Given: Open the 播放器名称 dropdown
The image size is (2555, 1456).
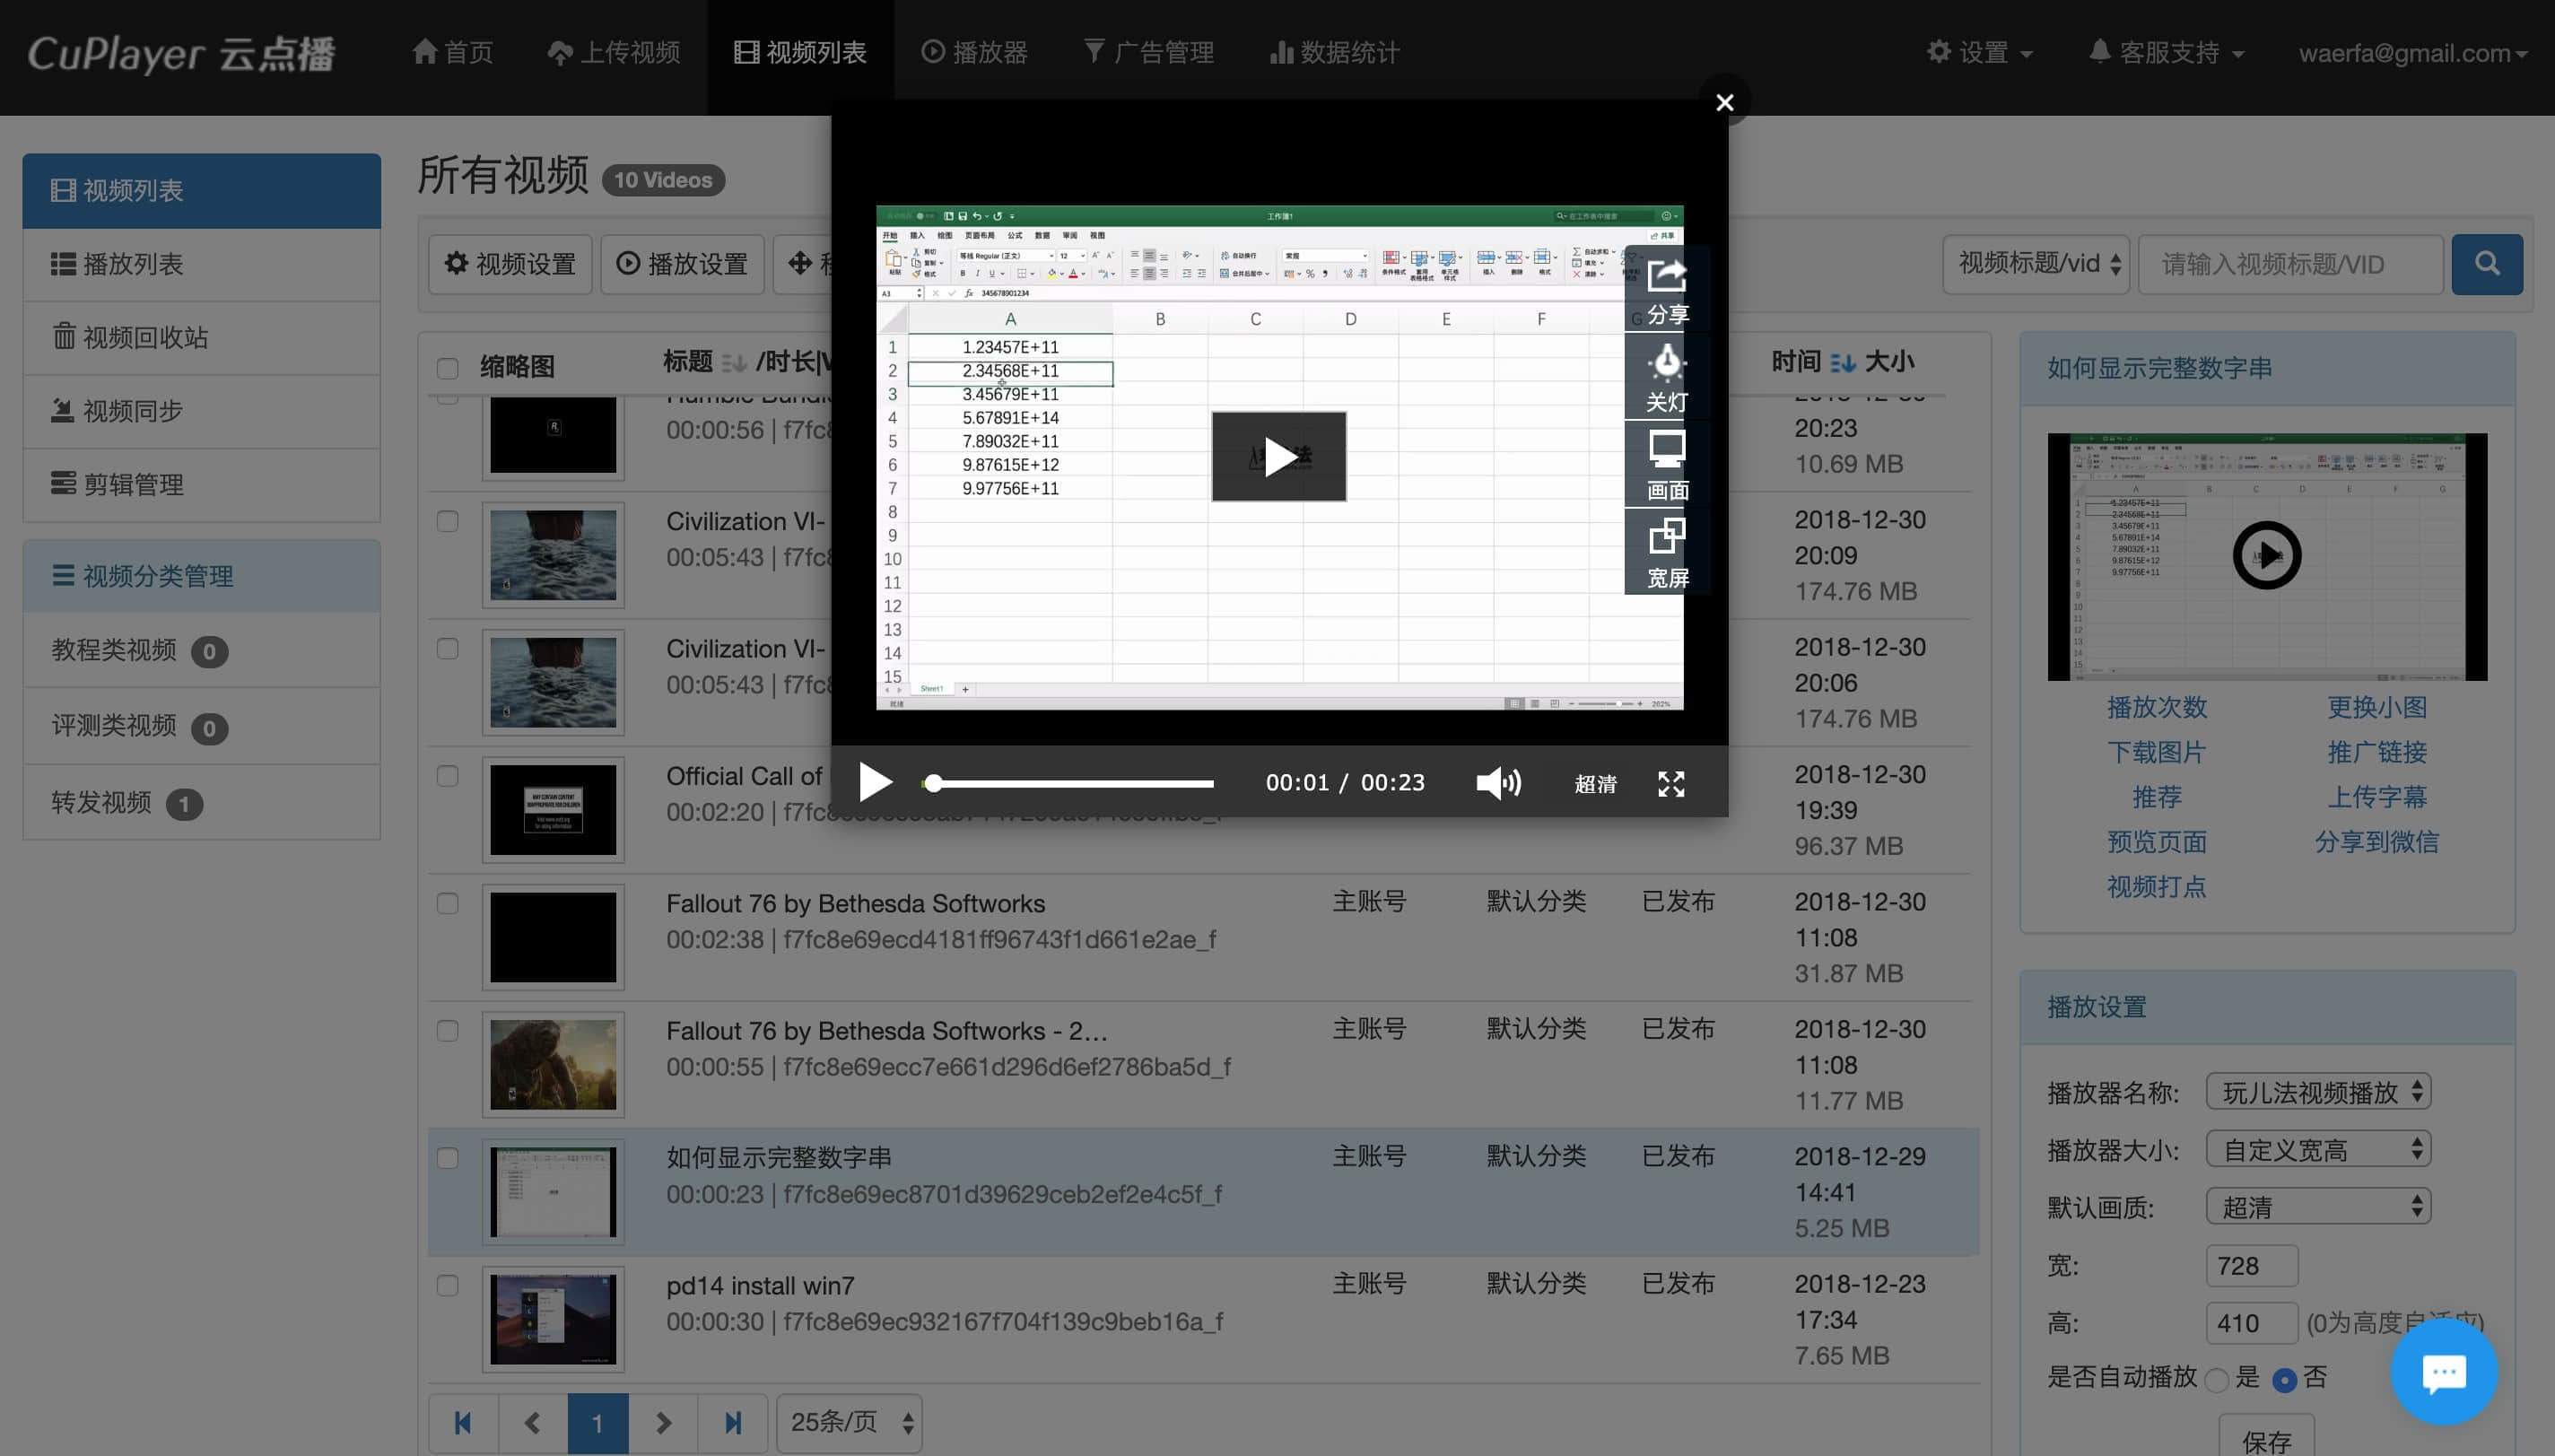Looking at the screenshot, I should 2318,1092.
